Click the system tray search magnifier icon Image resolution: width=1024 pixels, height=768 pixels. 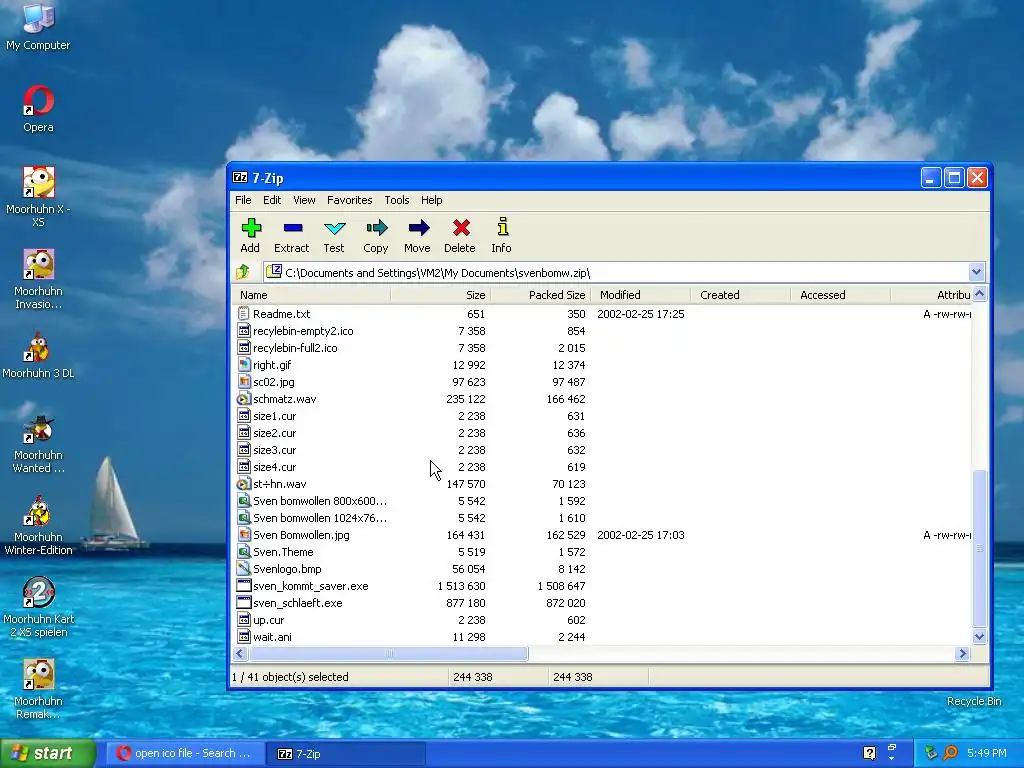point(950,753)
